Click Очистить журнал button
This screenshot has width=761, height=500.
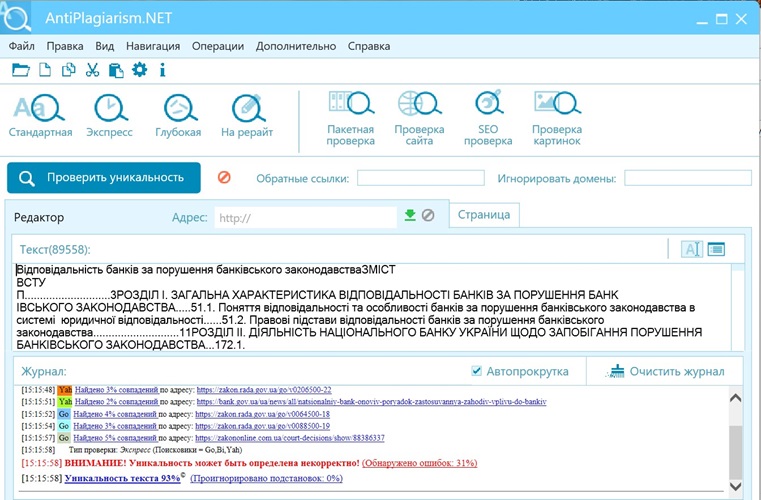665,371
